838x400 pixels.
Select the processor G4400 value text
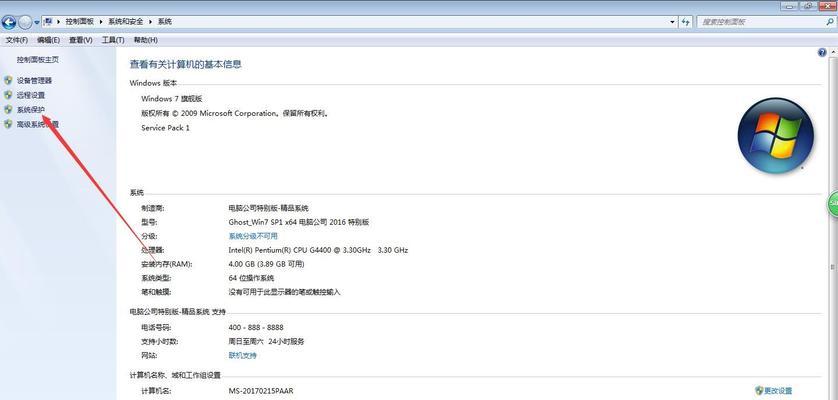318,250
